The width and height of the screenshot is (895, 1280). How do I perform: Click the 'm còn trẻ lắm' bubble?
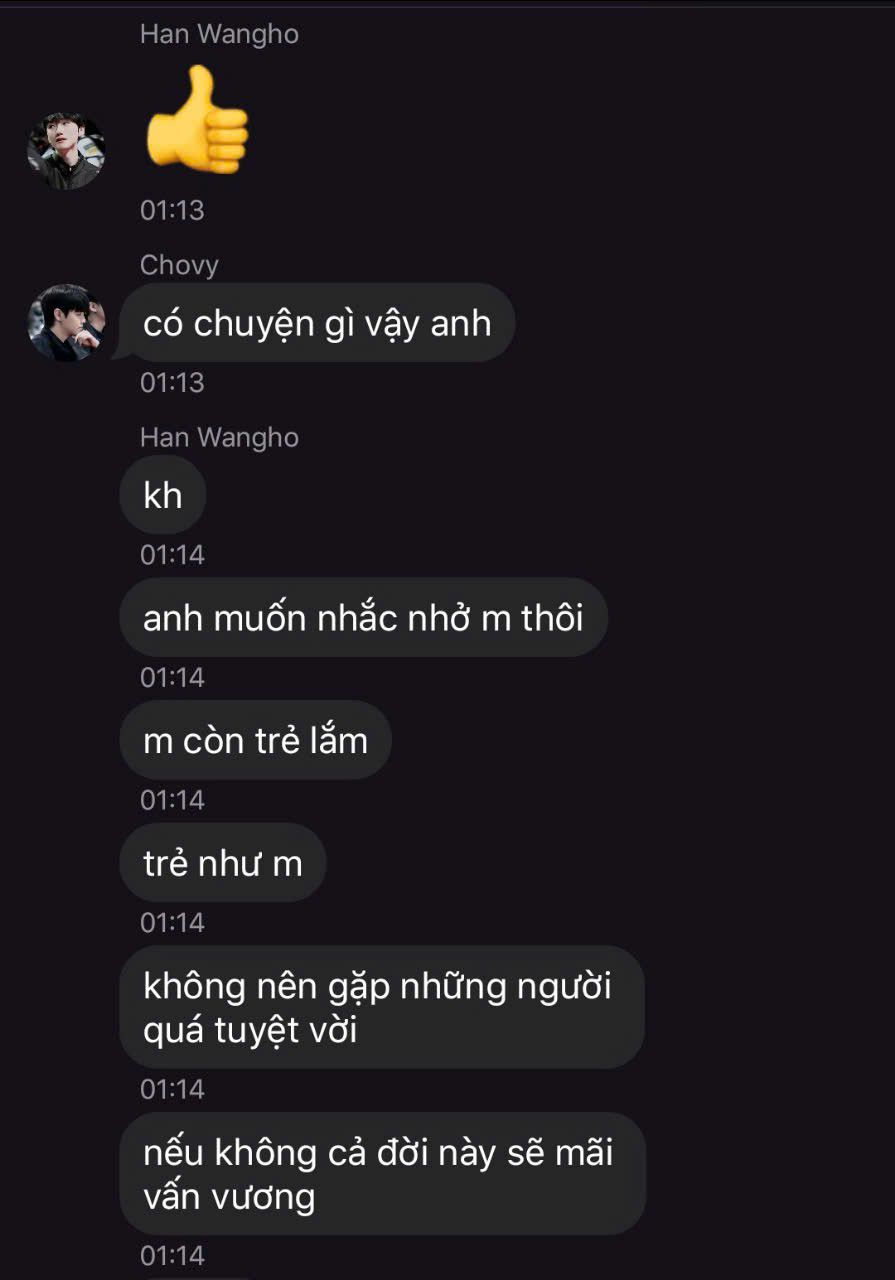pos(255,741)
